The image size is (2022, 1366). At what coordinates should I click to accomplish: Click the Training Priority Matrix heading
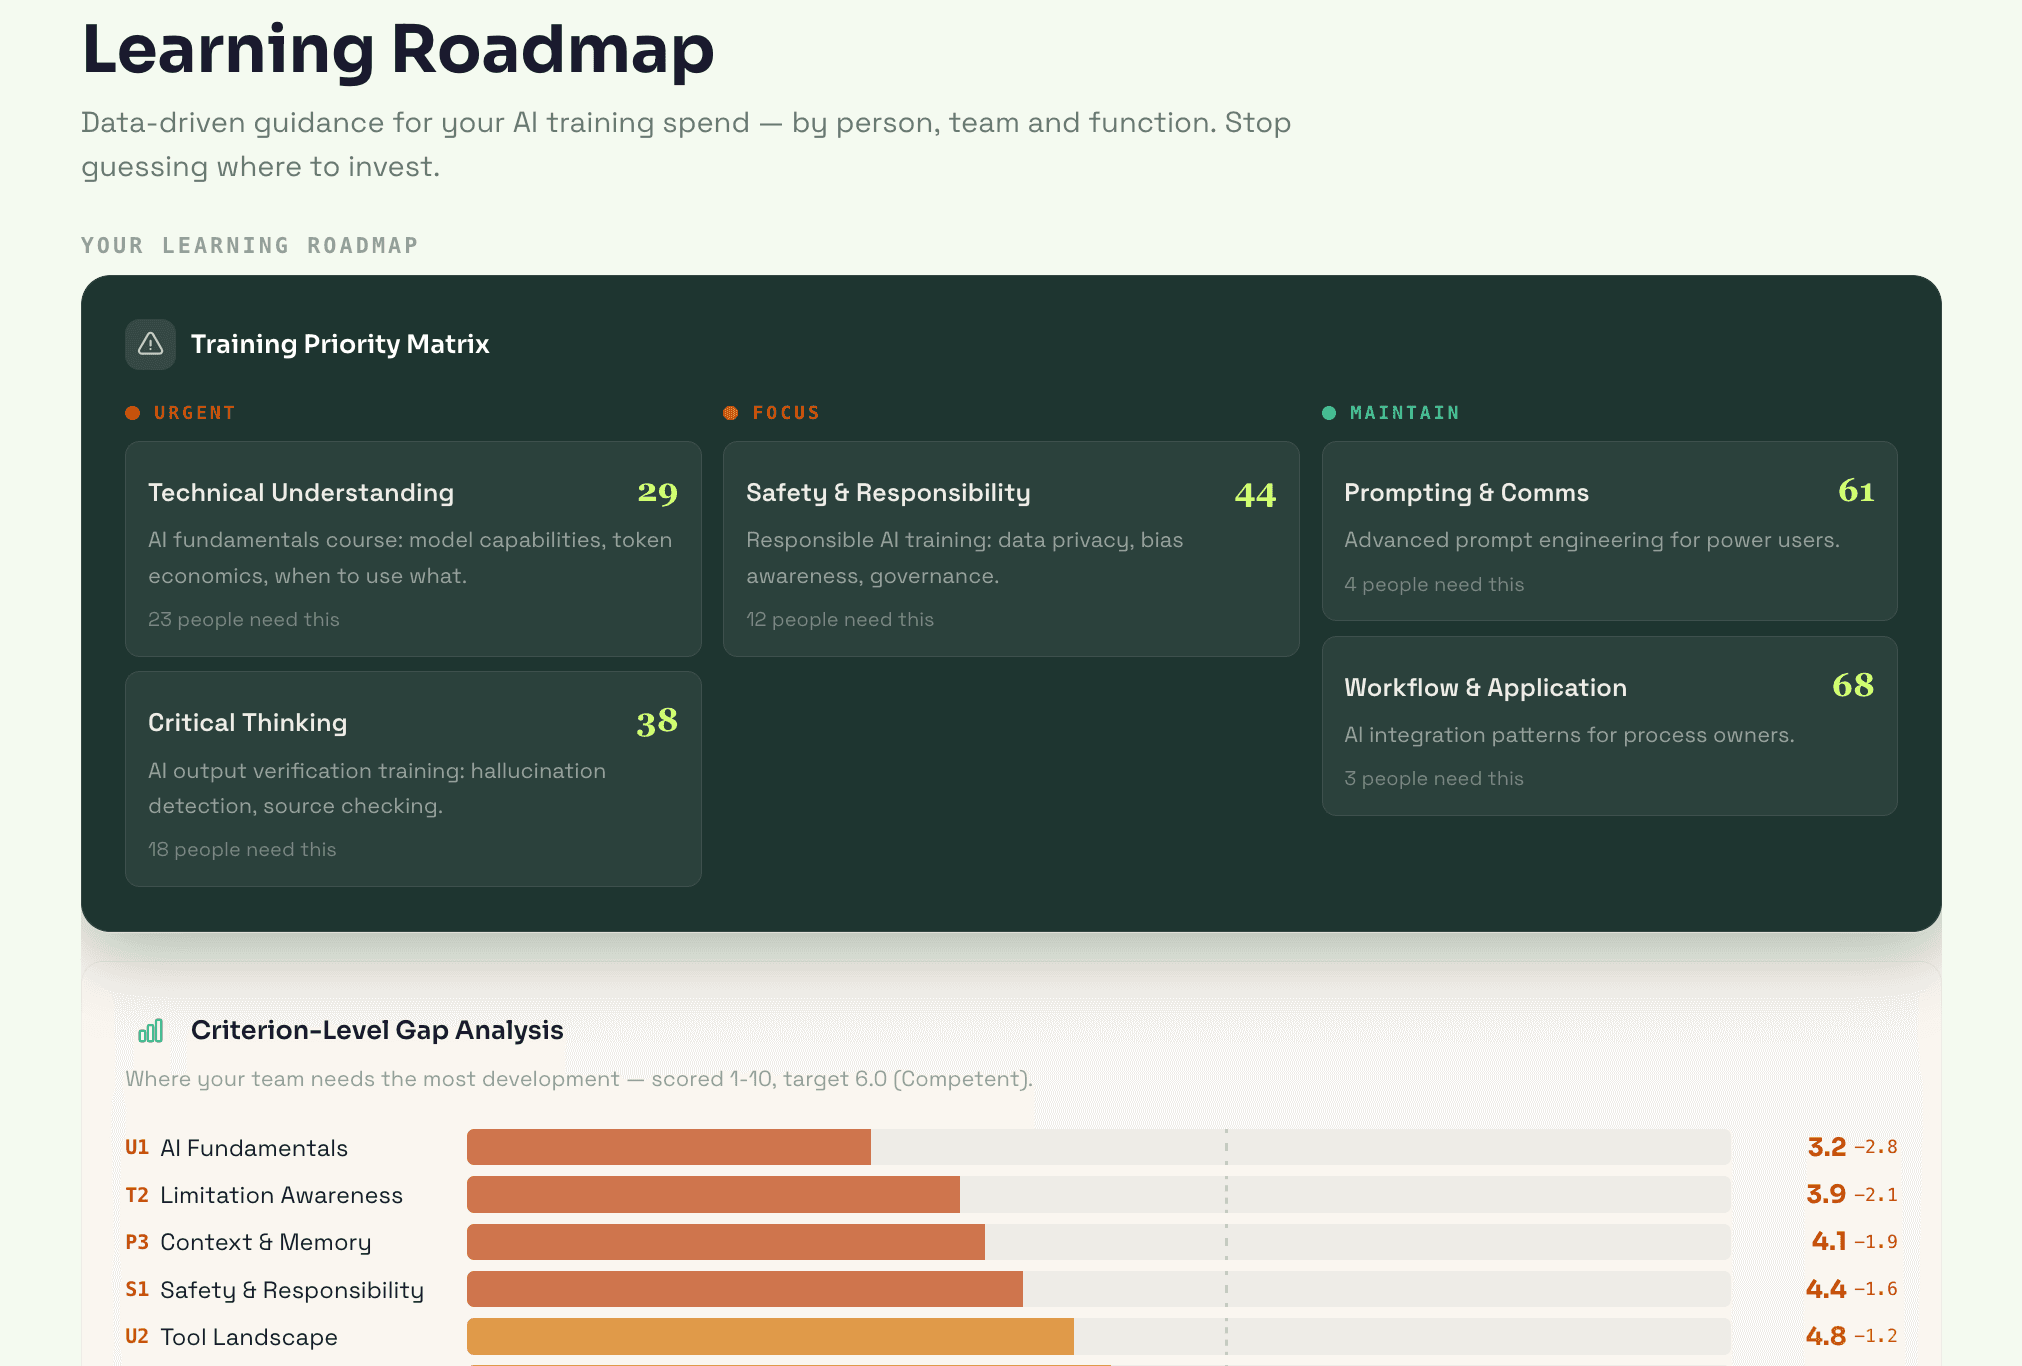(340, 344)
